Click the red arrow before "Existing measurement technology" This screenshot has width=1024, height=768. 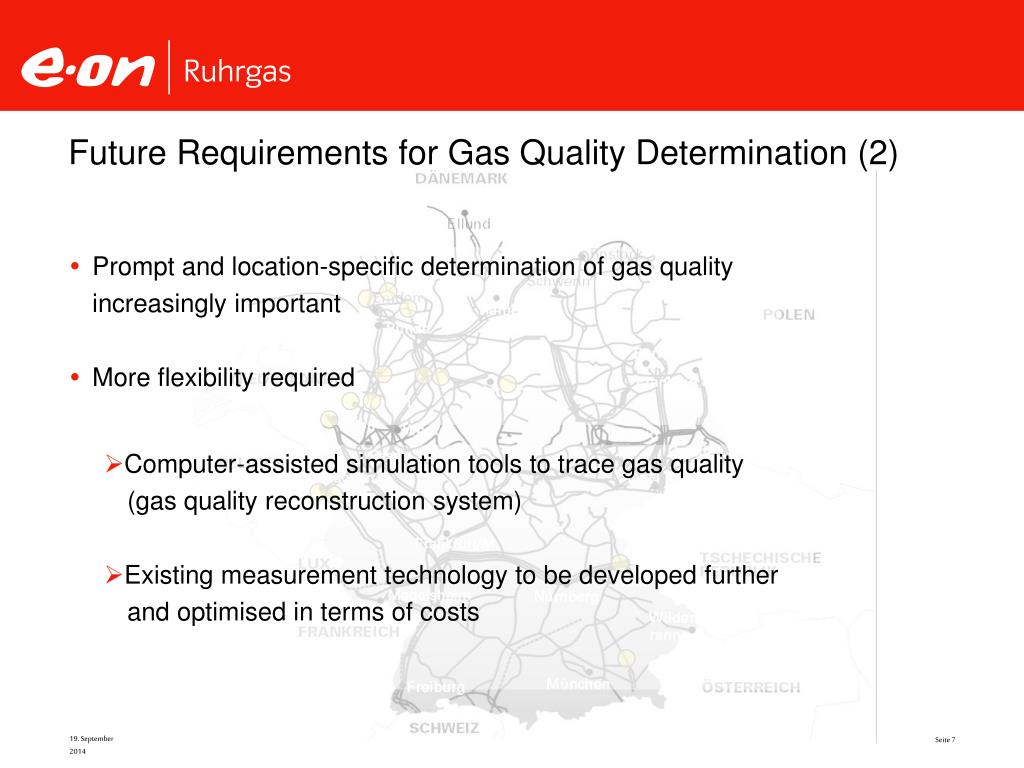pyautogui.click(x=114, y=575)
